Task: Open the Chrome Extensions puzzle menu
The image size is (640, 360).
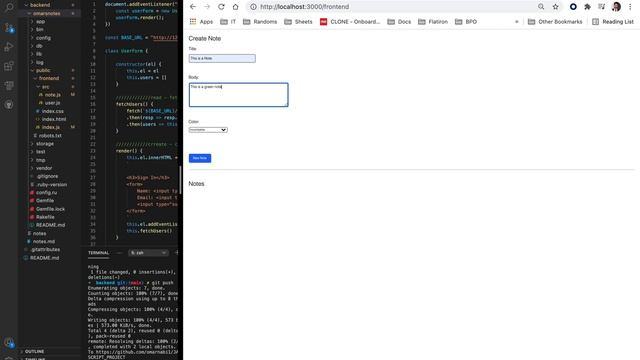Action: (x=587, y=7)
